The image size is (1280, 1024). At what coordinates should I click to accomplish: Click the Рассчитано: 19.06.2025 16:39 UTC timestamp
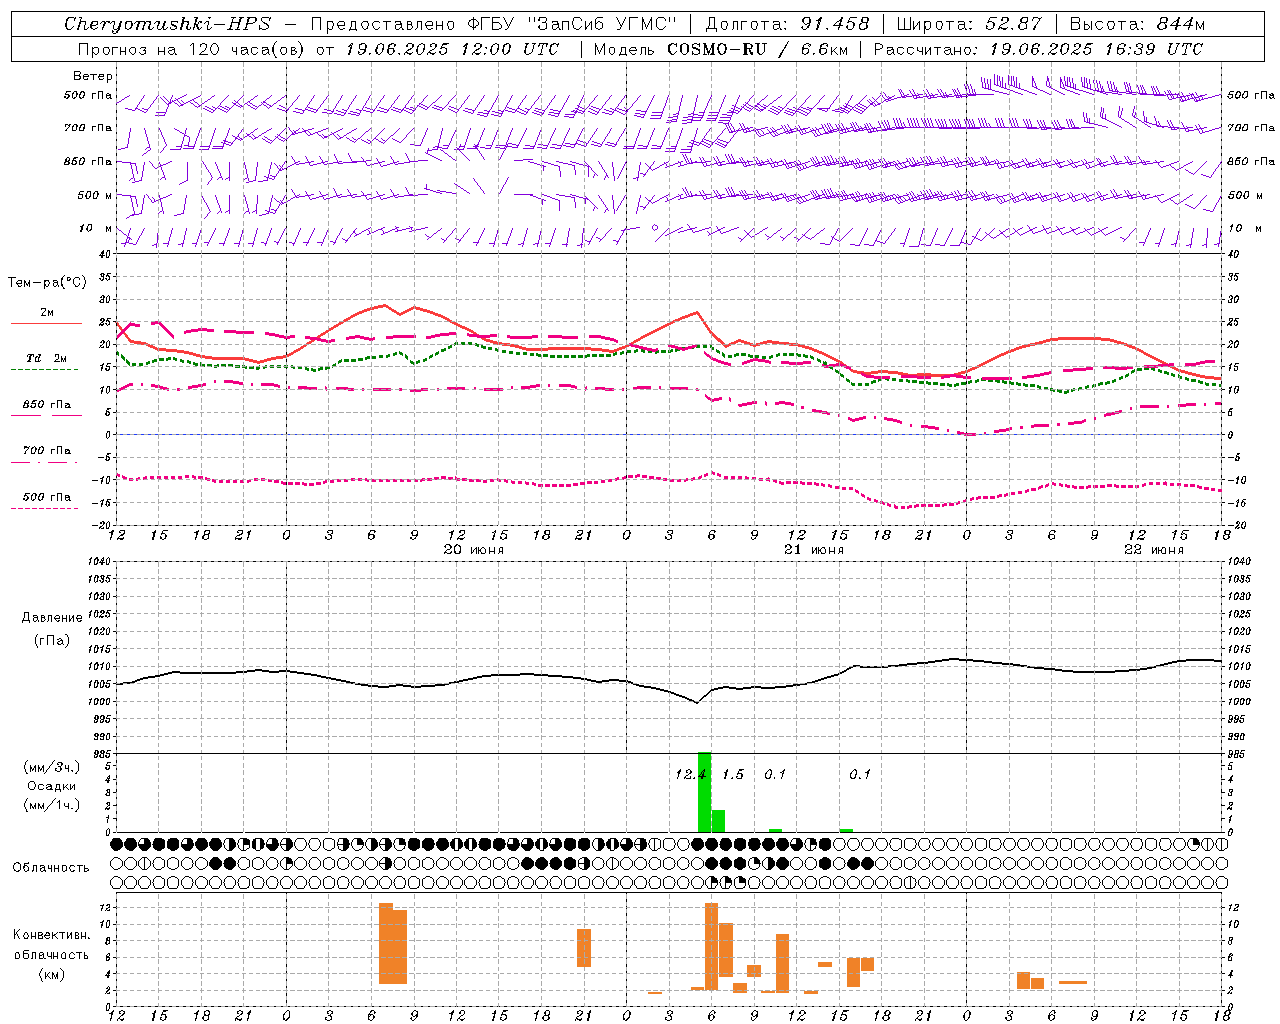[x=1038, y=49]
